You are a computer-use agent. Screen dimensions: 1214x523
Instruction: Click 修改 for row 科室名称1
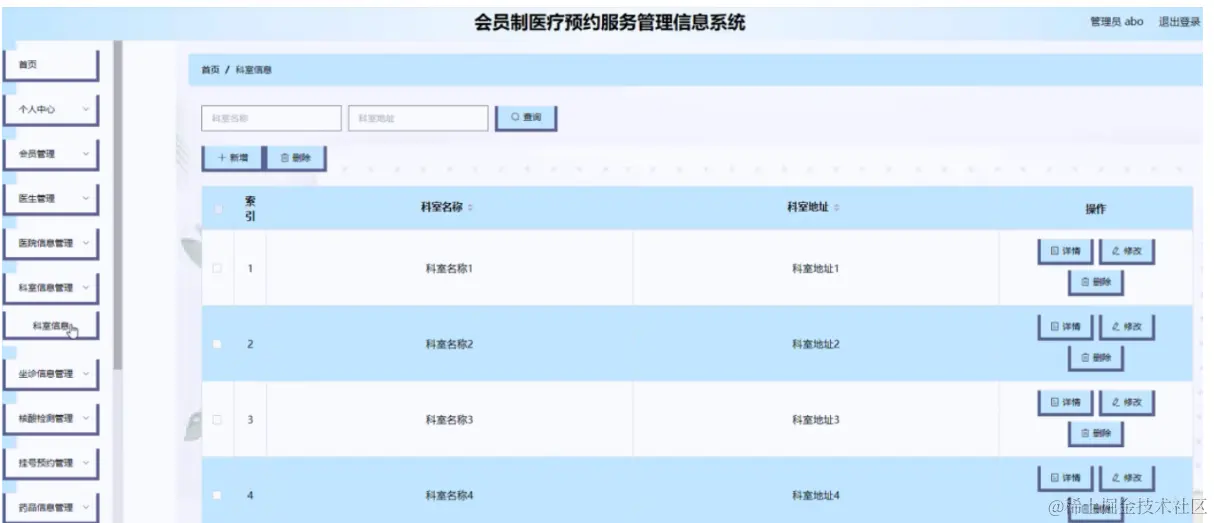pyautogui.click(x=1127, y=251)
